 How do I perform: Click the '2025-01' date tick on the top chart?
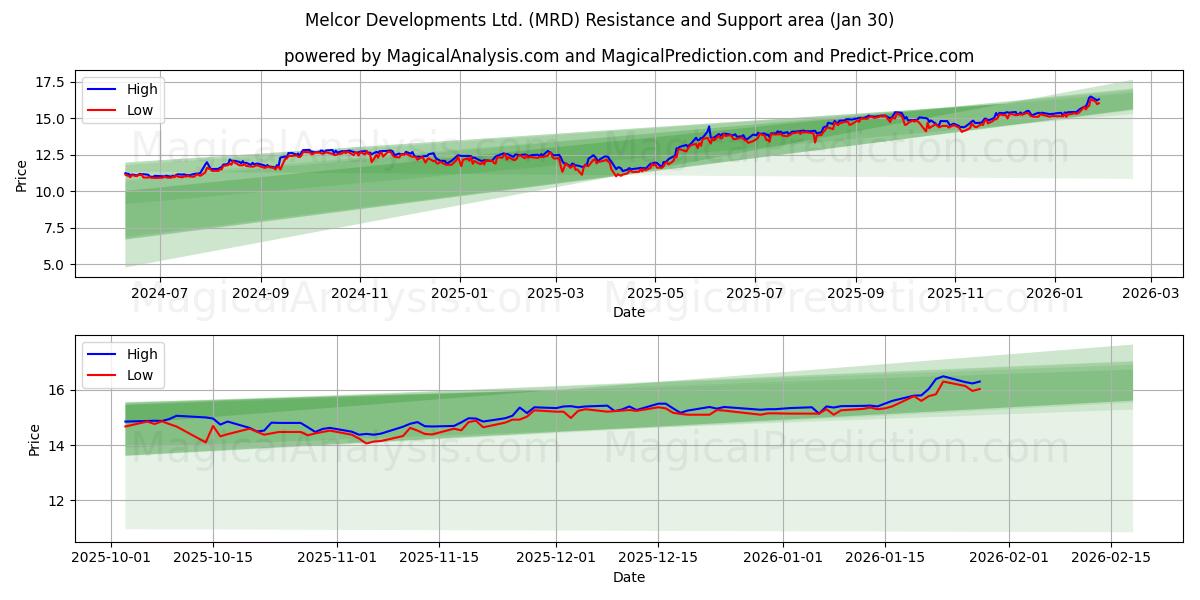pyautogui.click(x=460, y=295)
